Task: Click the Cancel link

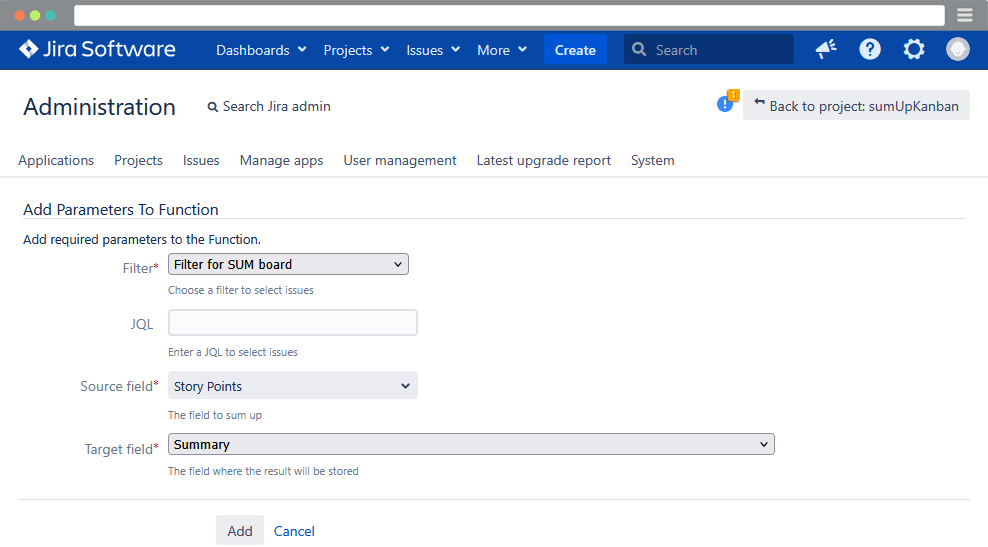Action: (x=294, y=531)
